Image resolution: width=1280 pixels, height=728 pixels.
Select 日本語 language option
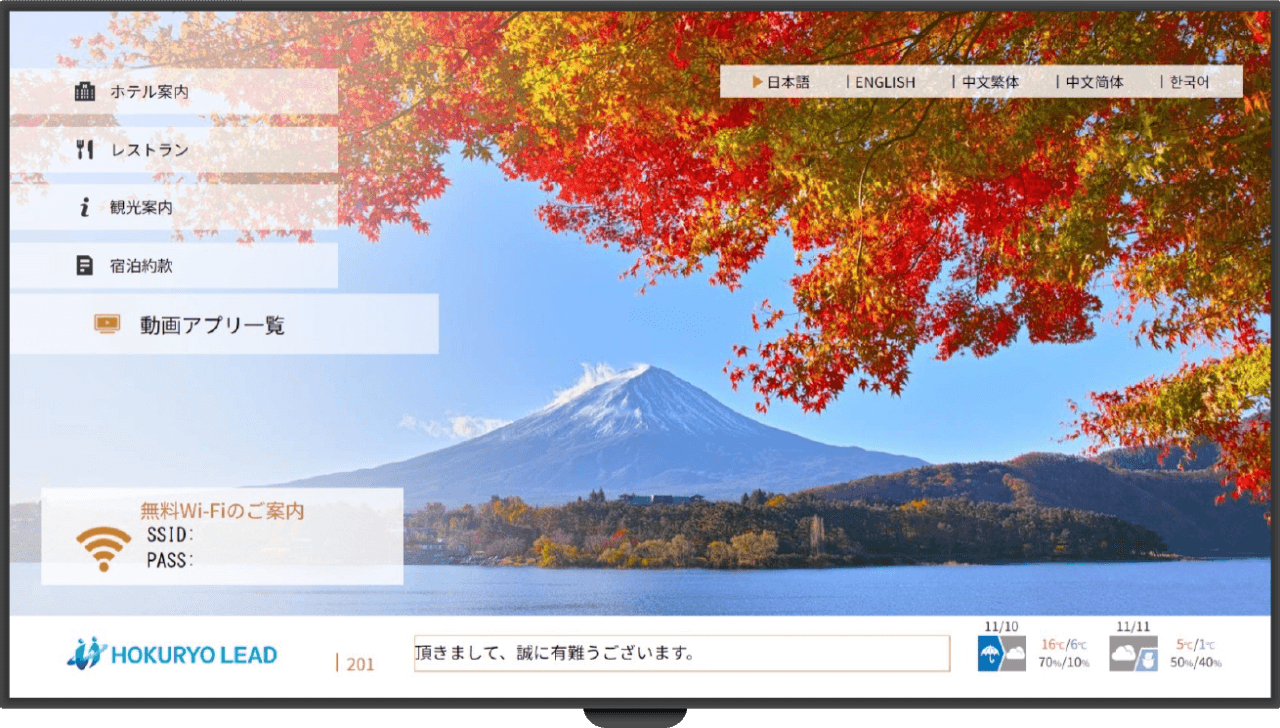787,82
